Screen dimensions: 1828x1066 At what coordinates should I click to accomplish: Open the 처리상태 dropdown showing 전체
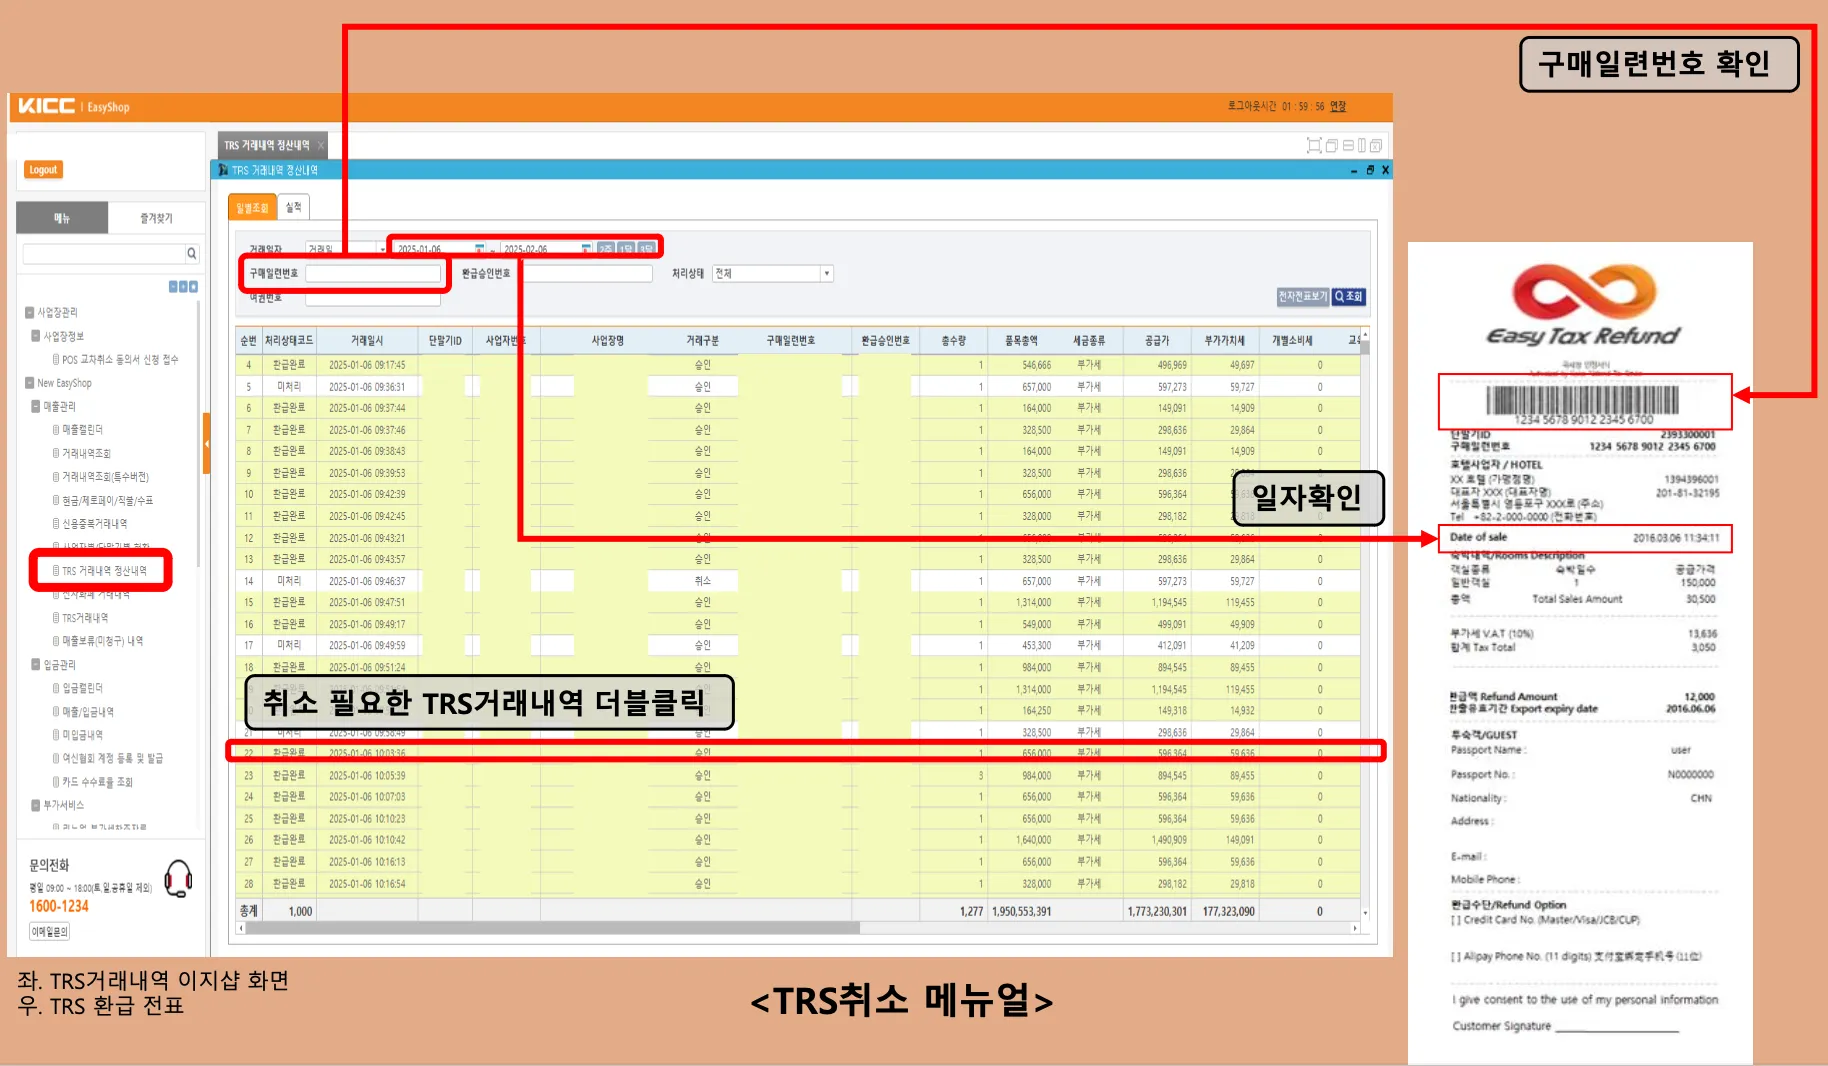(827, 272)
